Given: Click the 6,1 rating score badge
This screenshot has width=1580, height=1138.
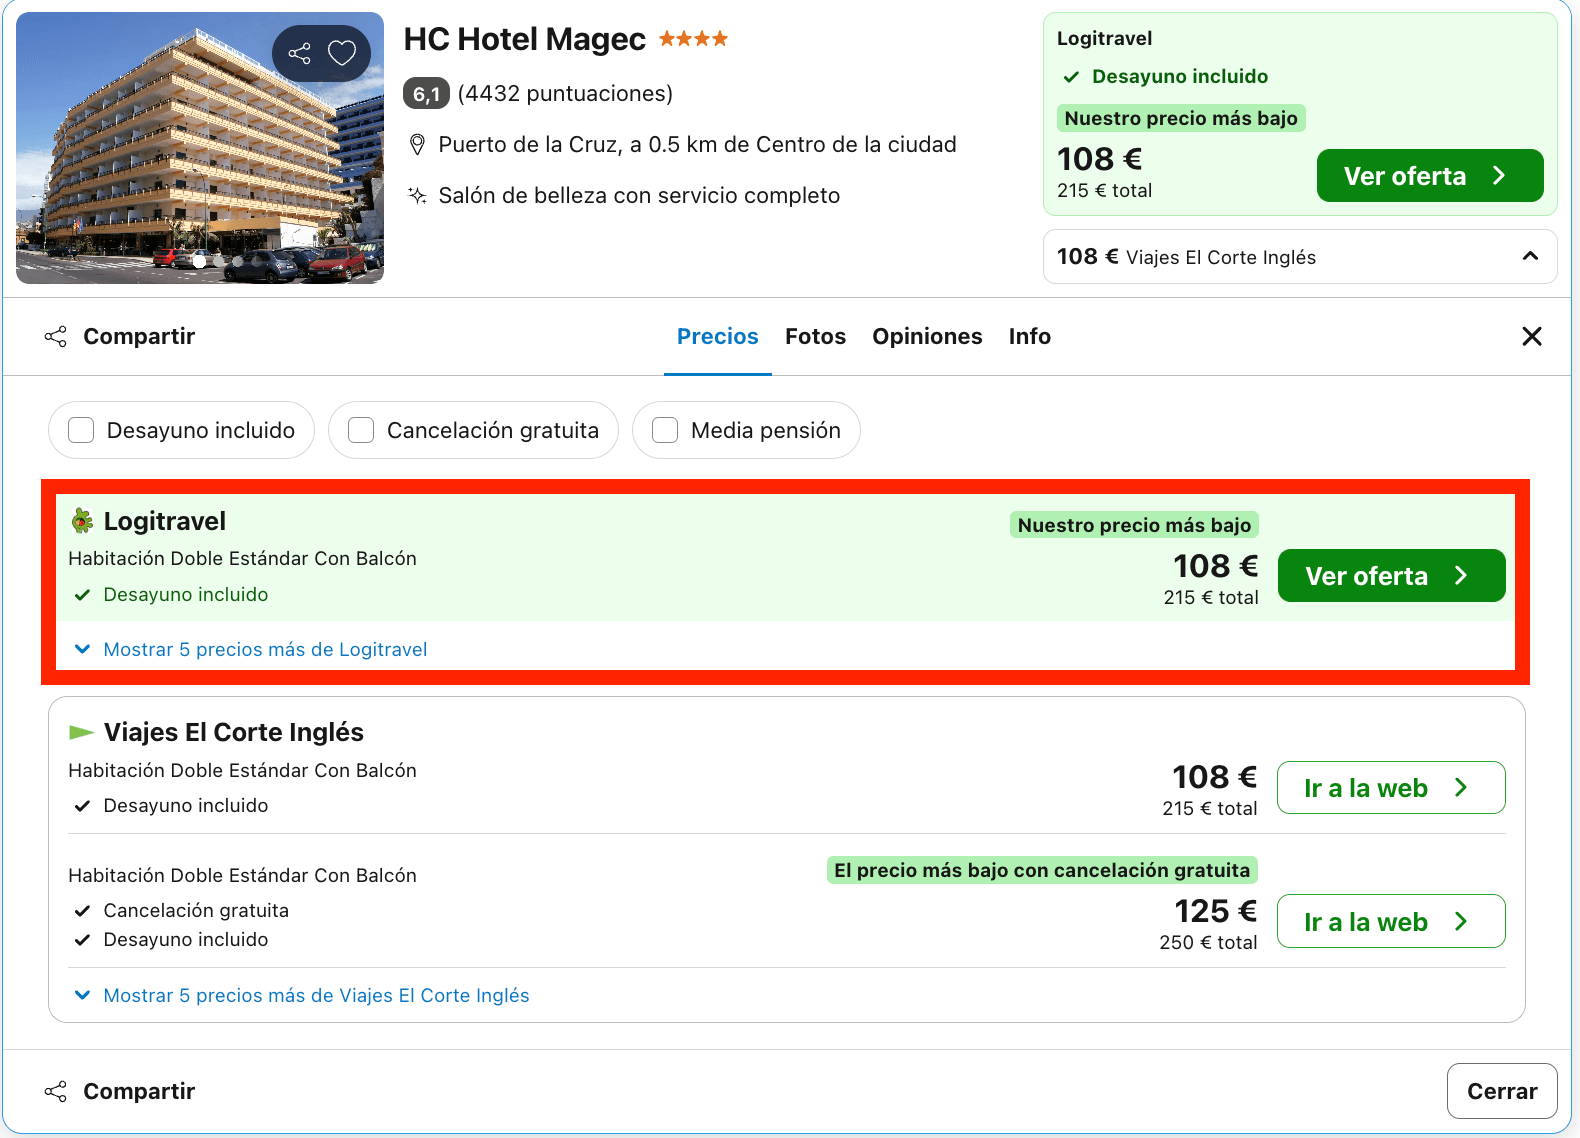Looking at the screenshot, I should coord(426,94).
